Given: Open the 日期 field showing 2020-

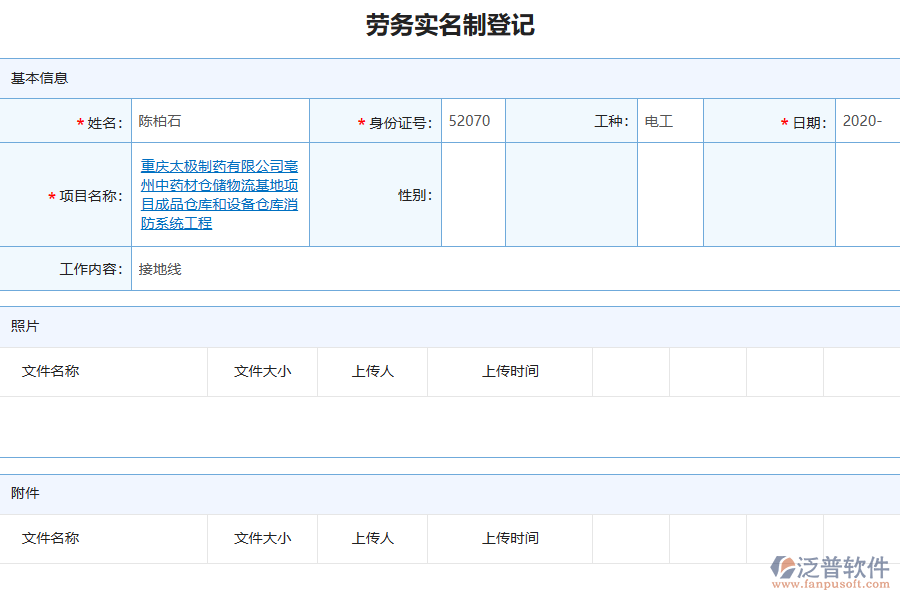Looking at the screenshot, I should [868, 120].
